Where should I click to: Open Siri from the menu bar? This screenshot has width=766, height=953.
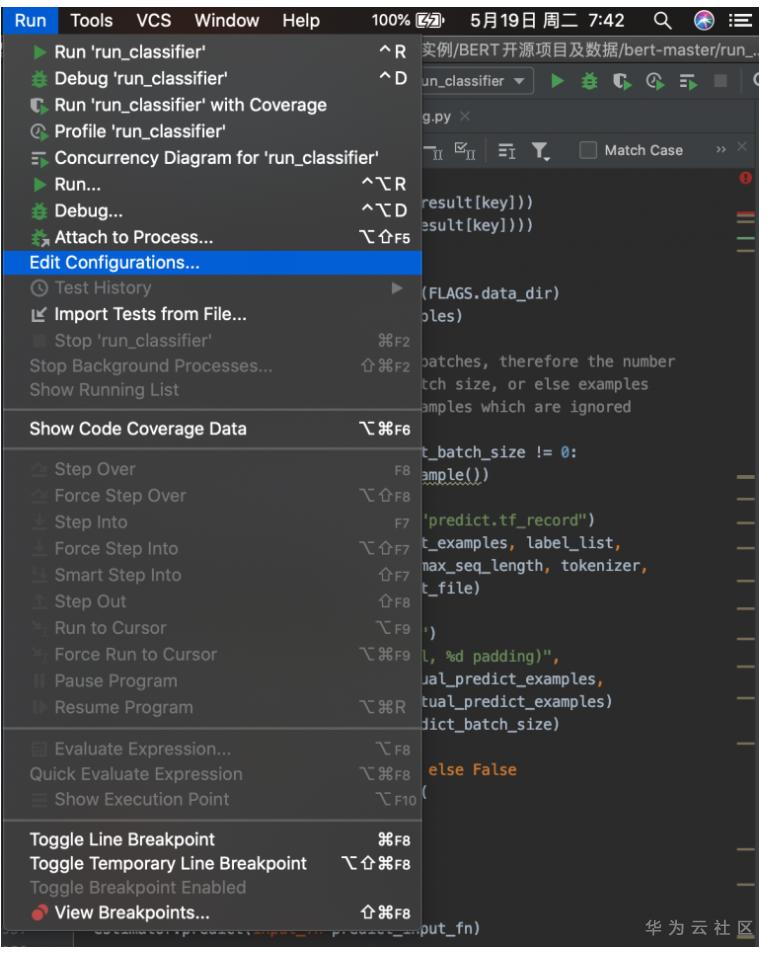pyautogui.click(x=706, y=20)
